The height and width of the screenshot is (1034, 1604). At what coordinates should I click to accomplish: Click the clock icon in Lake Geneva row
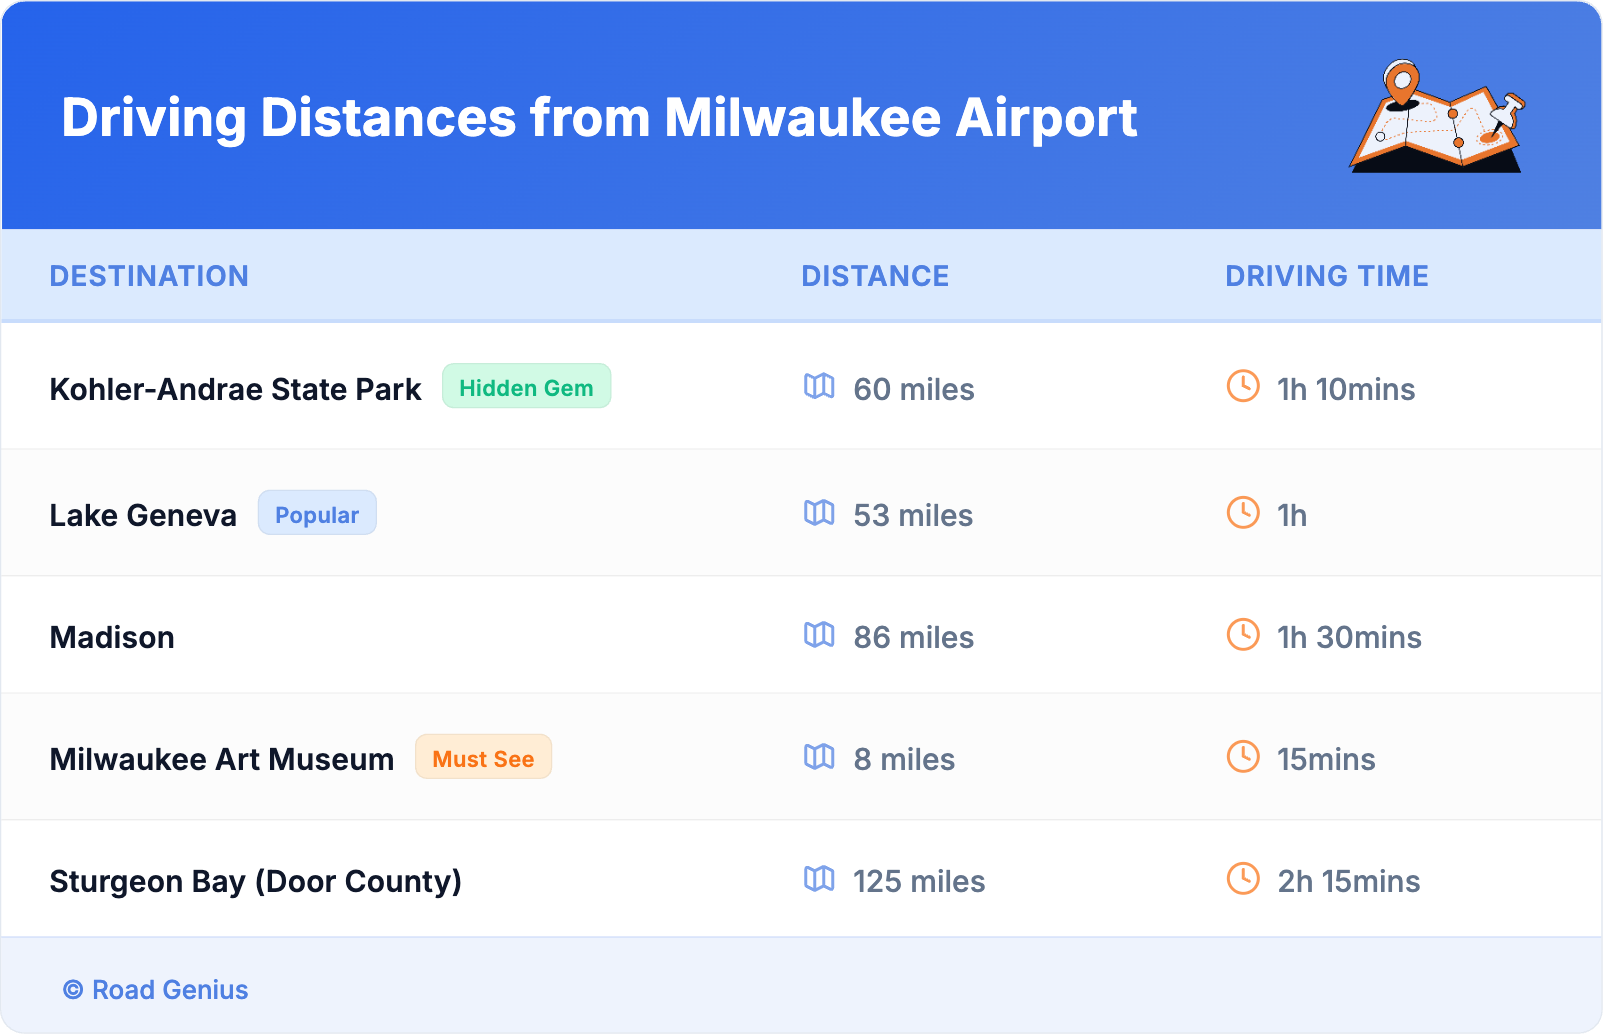point(1243,513)
